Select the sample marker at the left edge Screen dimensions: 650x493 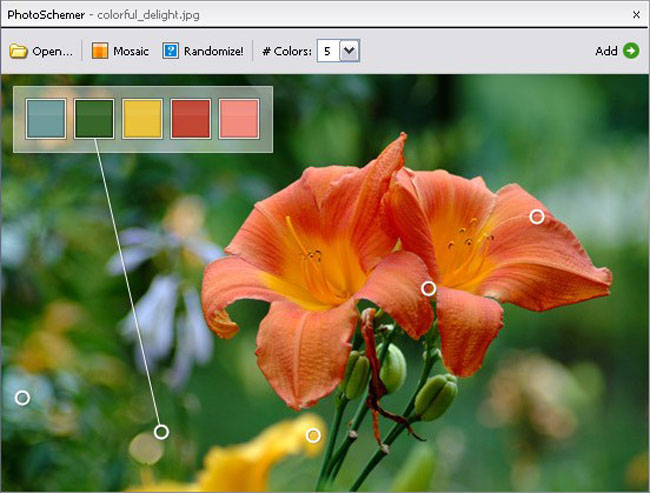(x=22, y=397)
